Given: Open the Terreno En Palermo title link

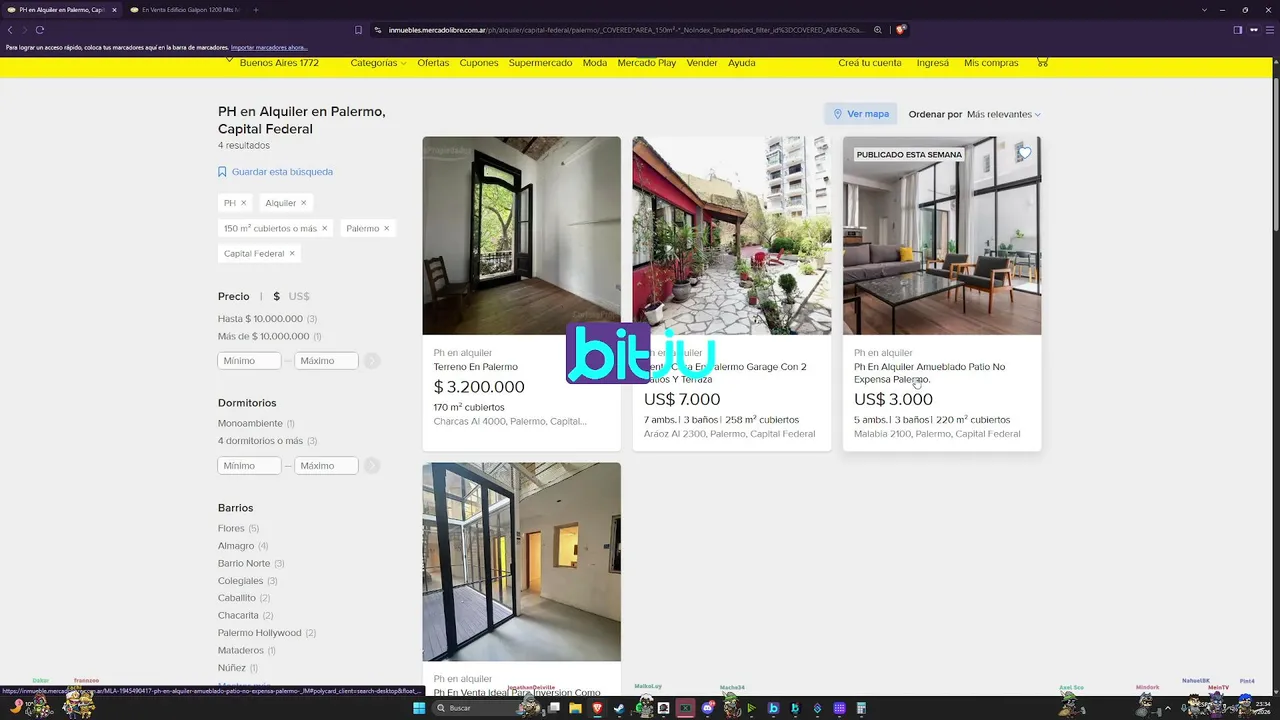Looking at the screenshot, I should 476,367.
